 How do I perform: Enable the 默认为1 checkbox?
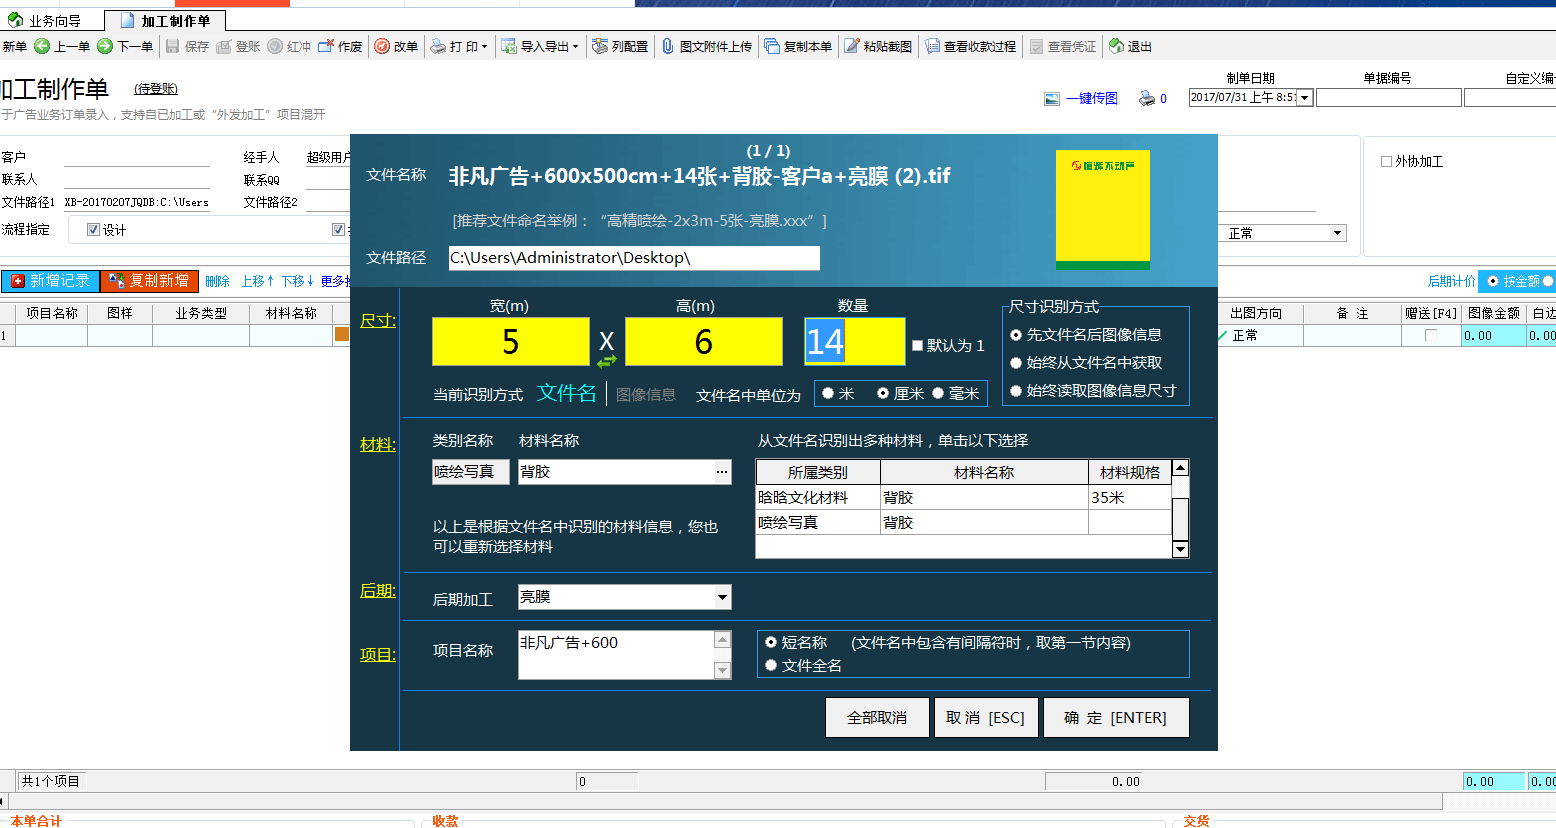point(917,345)
